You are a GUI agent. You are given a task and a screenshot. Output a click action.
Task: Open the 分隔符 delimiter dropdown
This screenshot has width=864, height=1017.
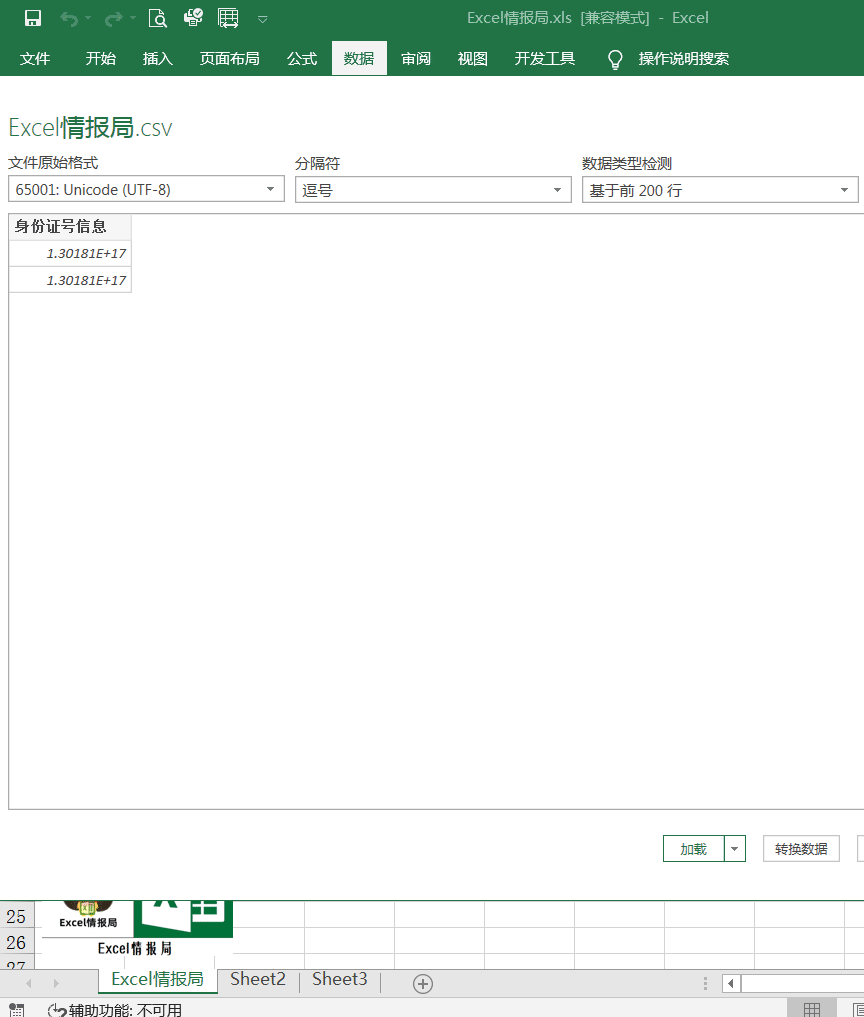433,190
